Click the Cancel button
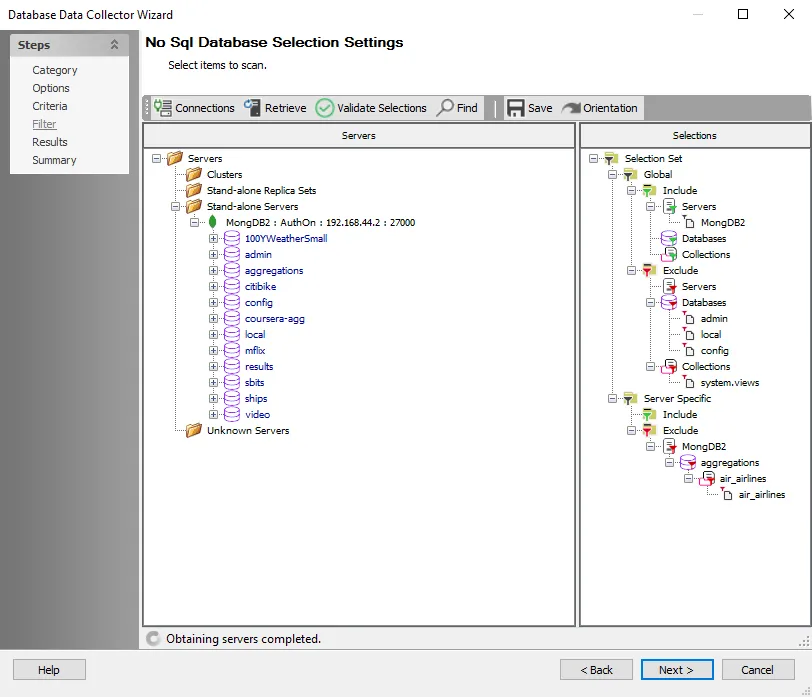 click(758, 670)
